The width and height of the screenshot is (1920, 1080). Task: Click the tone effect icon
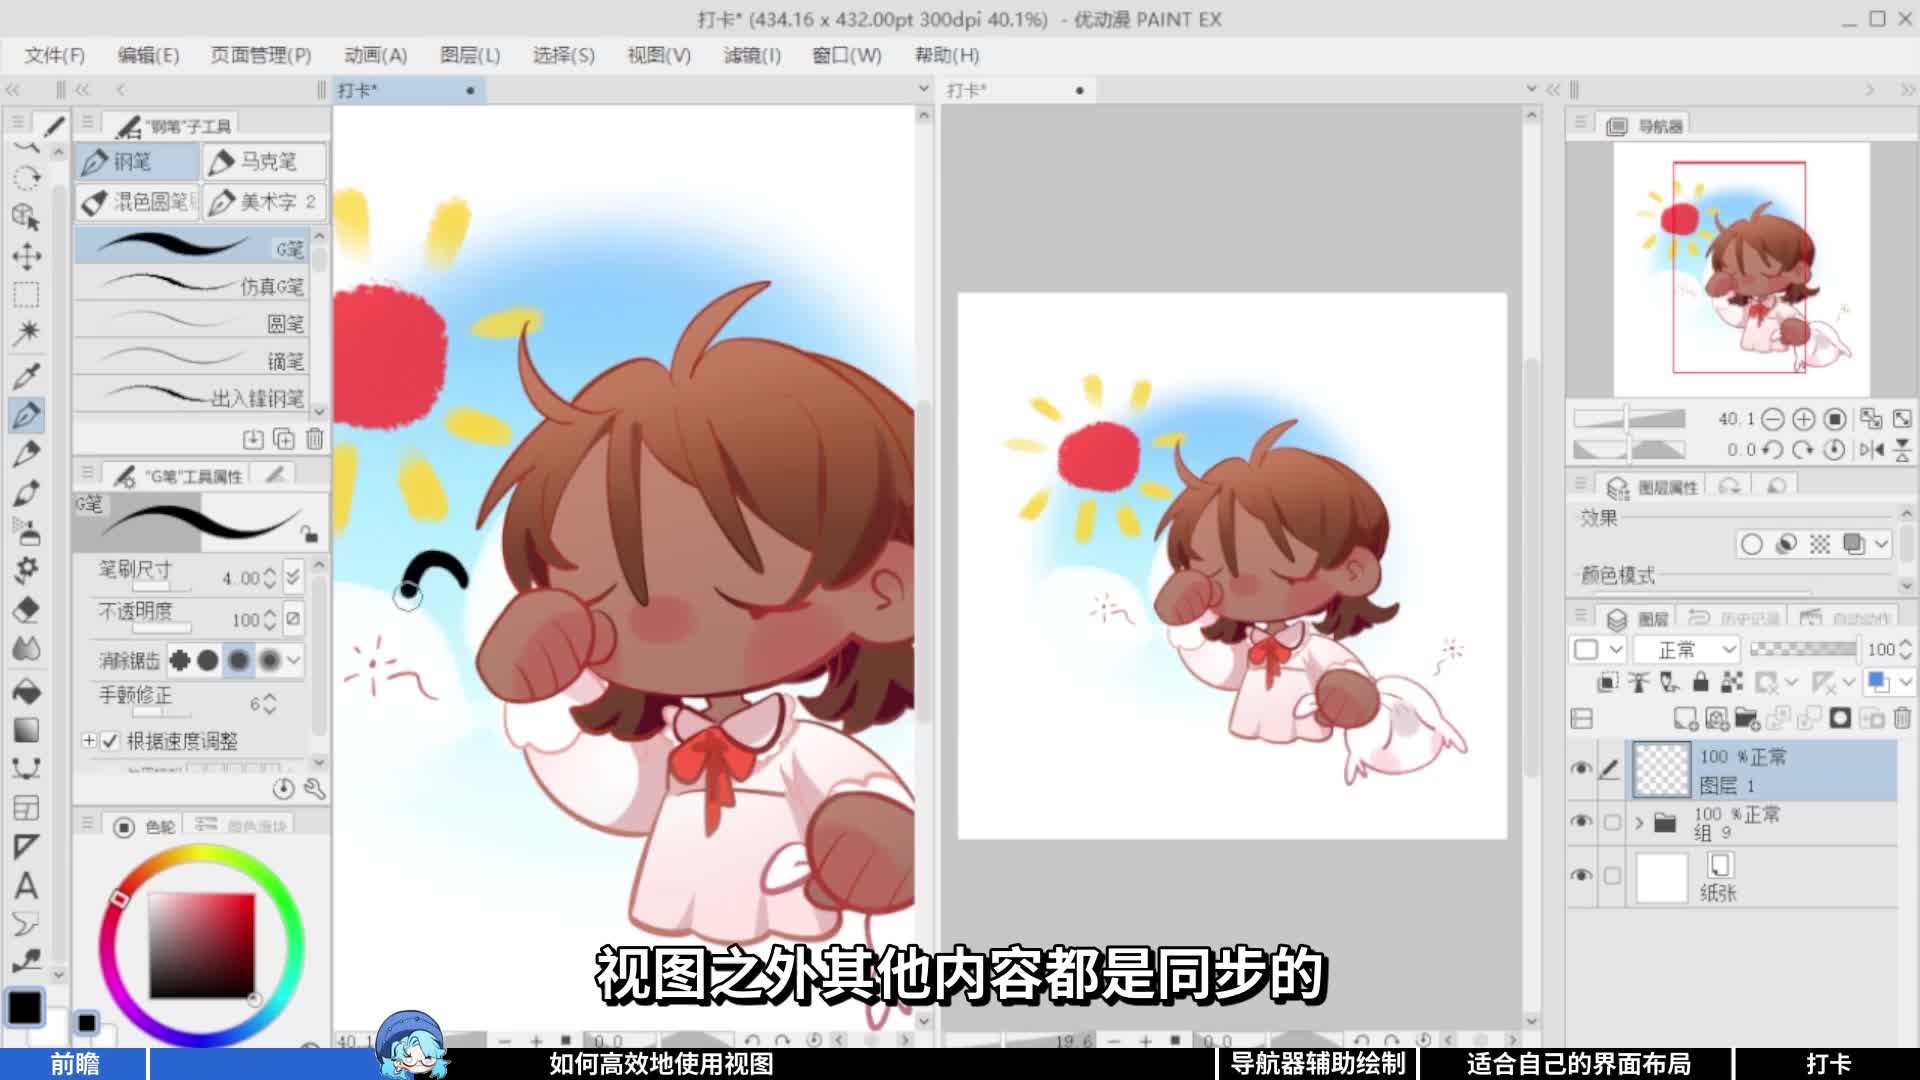coord(1820,544)
